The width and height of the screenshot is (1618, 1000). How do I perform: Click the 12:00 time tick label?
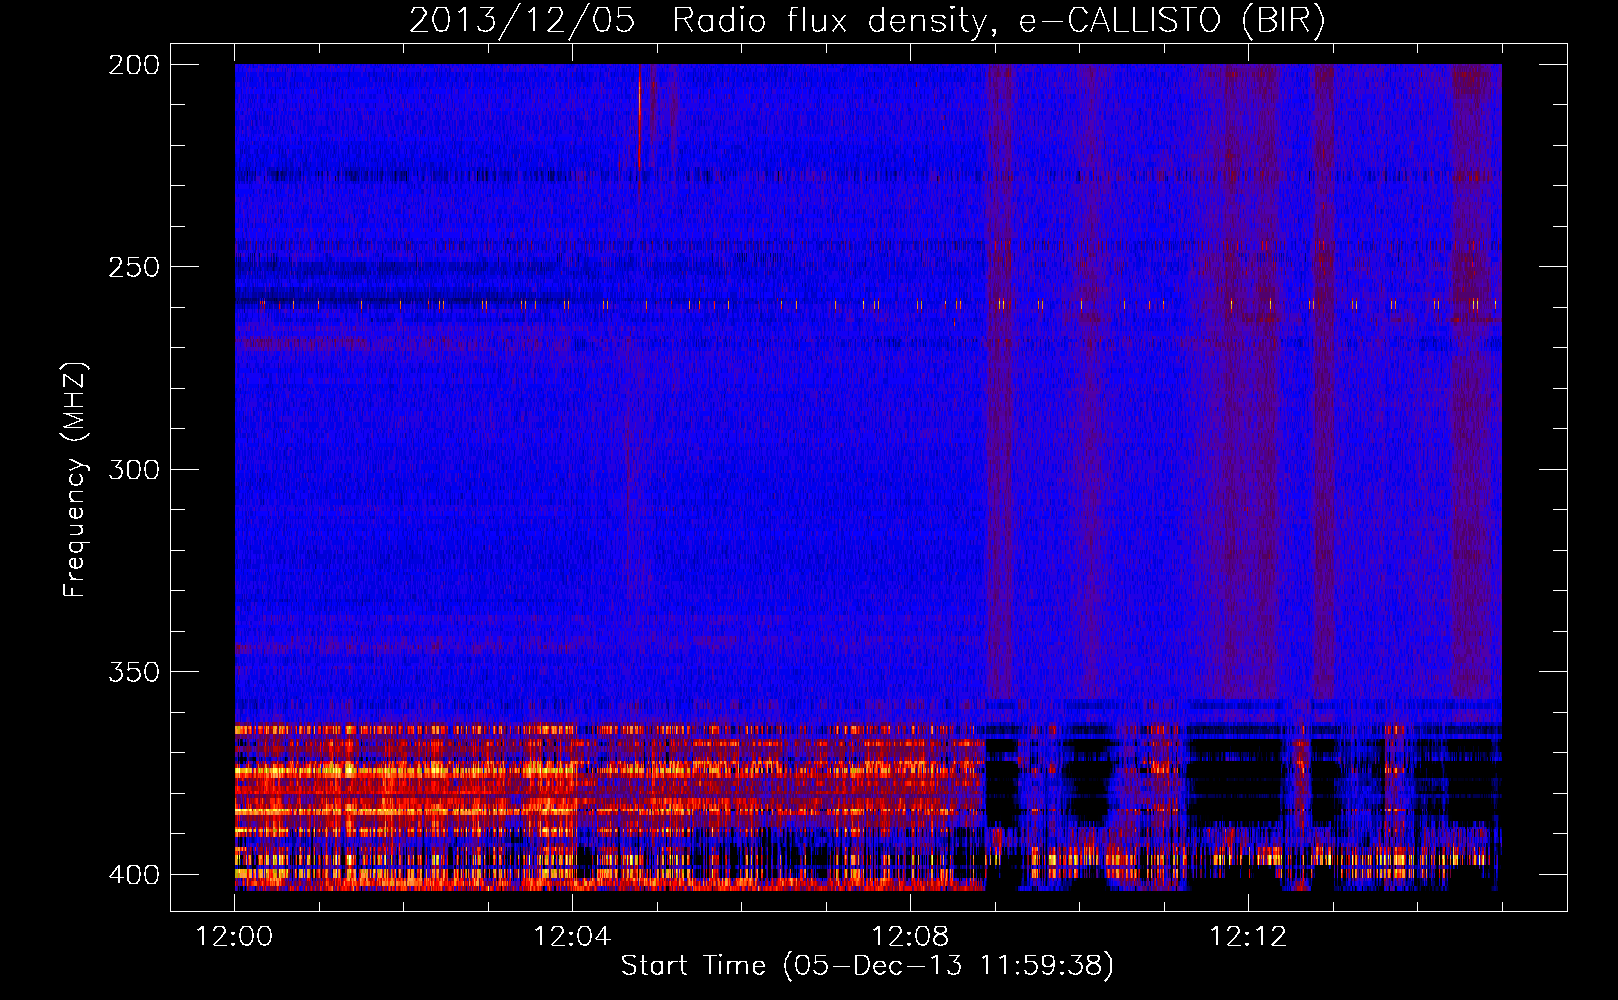[234, 937]
